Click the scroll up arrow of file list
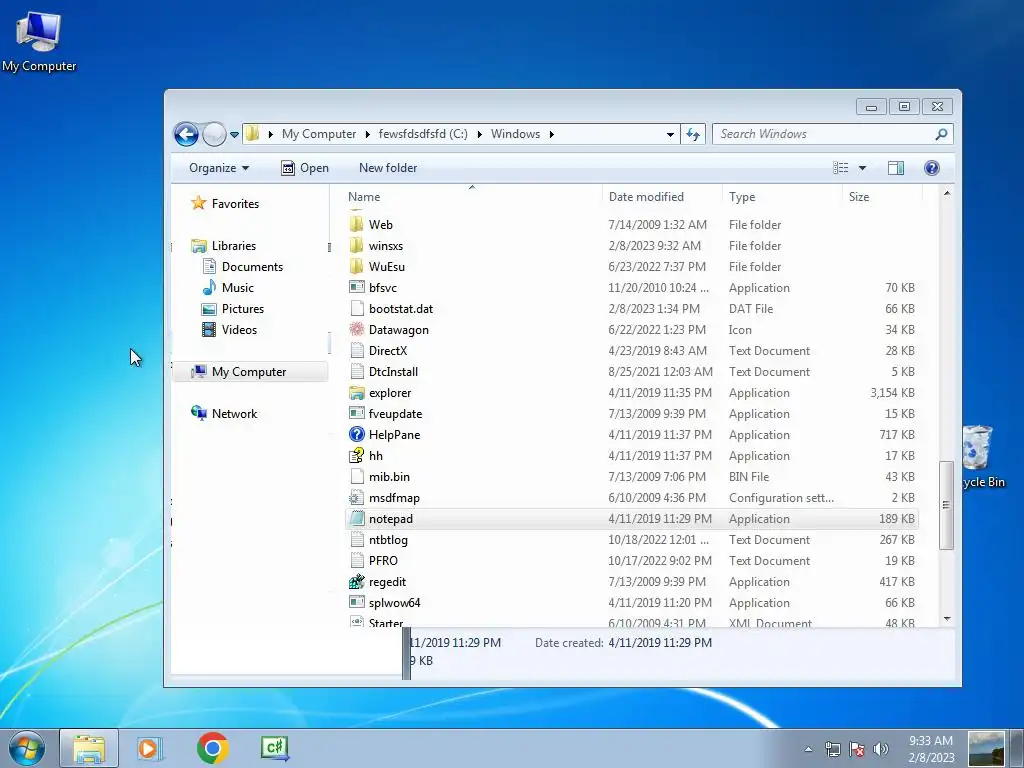The image size is (1024, 768). [x=947, y=193]
